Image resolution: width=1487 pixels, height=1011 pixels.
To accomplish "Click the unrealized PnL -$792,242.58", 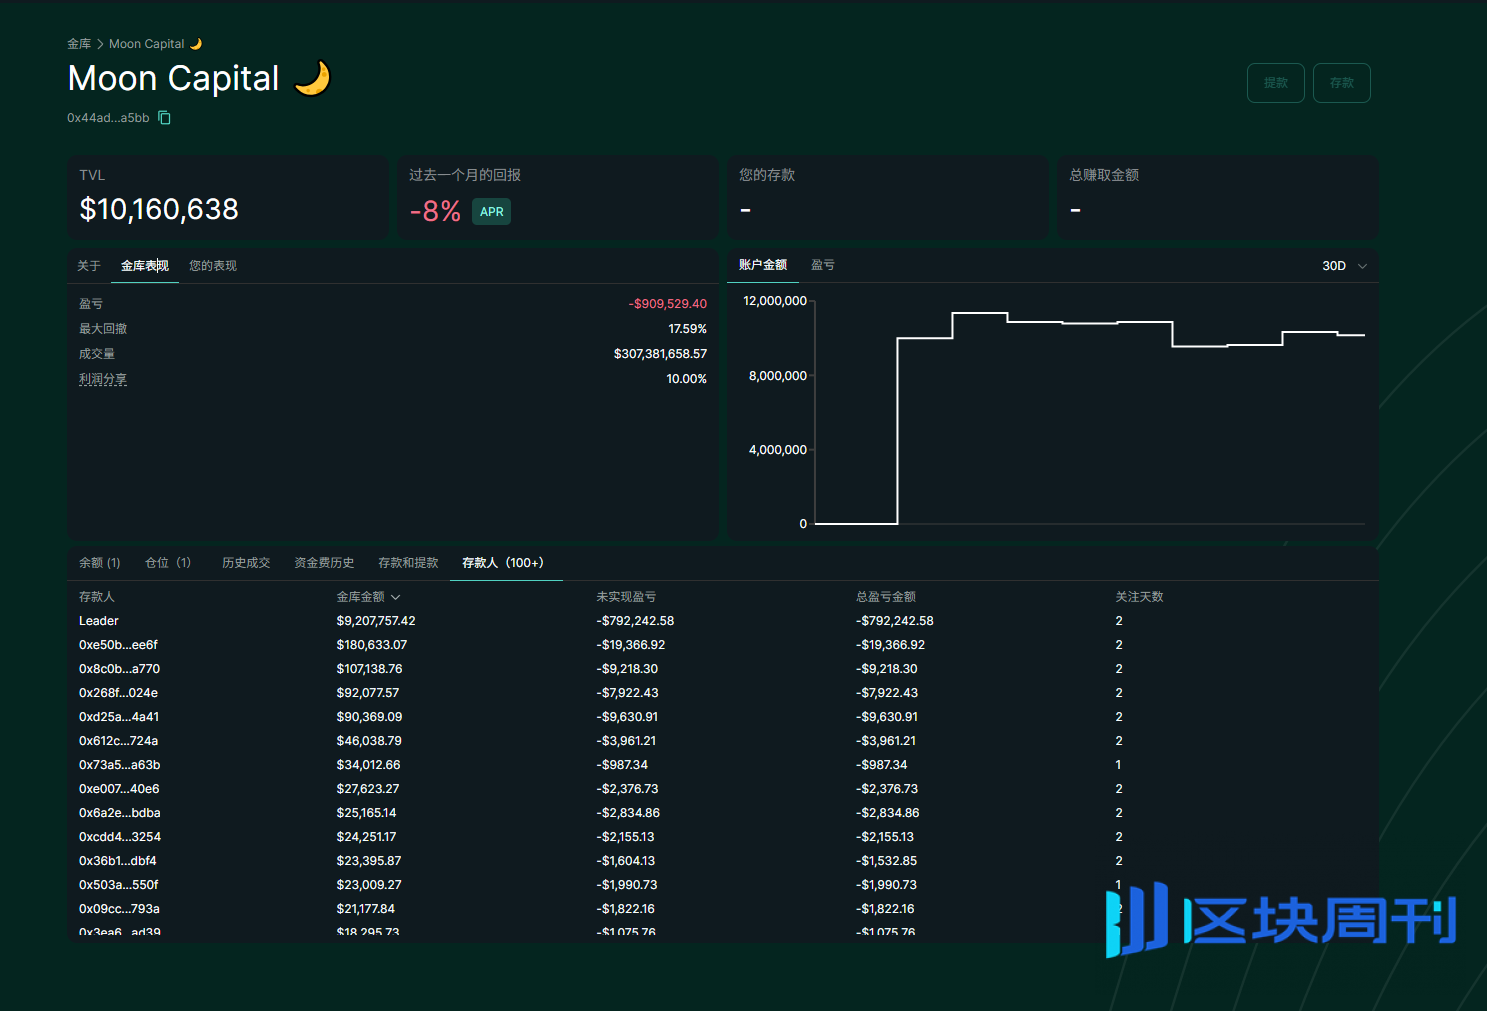I will 635,621.
